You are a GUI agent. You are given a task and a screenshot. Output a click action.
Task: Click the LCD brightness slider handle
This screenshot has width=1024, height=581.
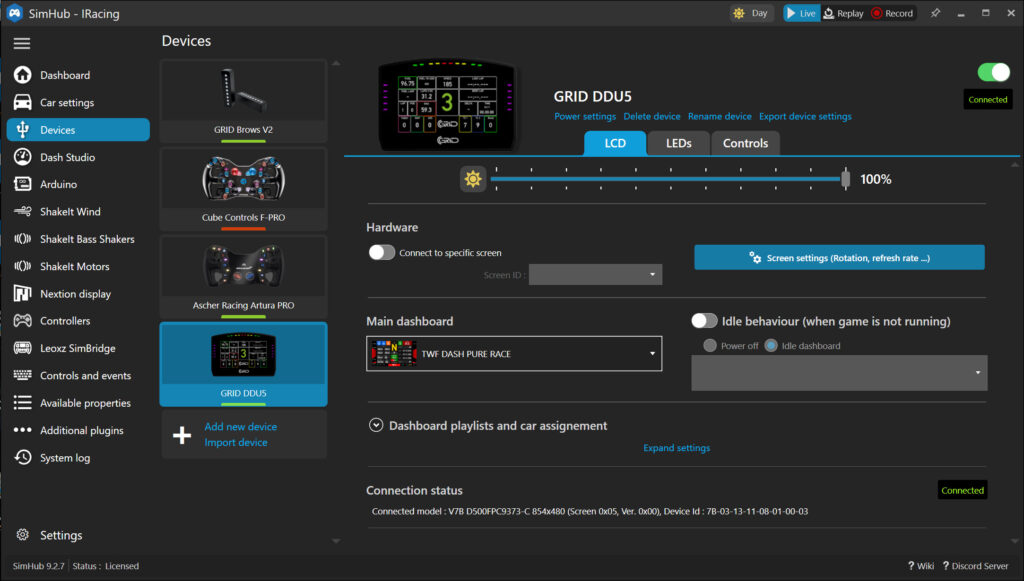pyautogui.click(x=846, y=178)
